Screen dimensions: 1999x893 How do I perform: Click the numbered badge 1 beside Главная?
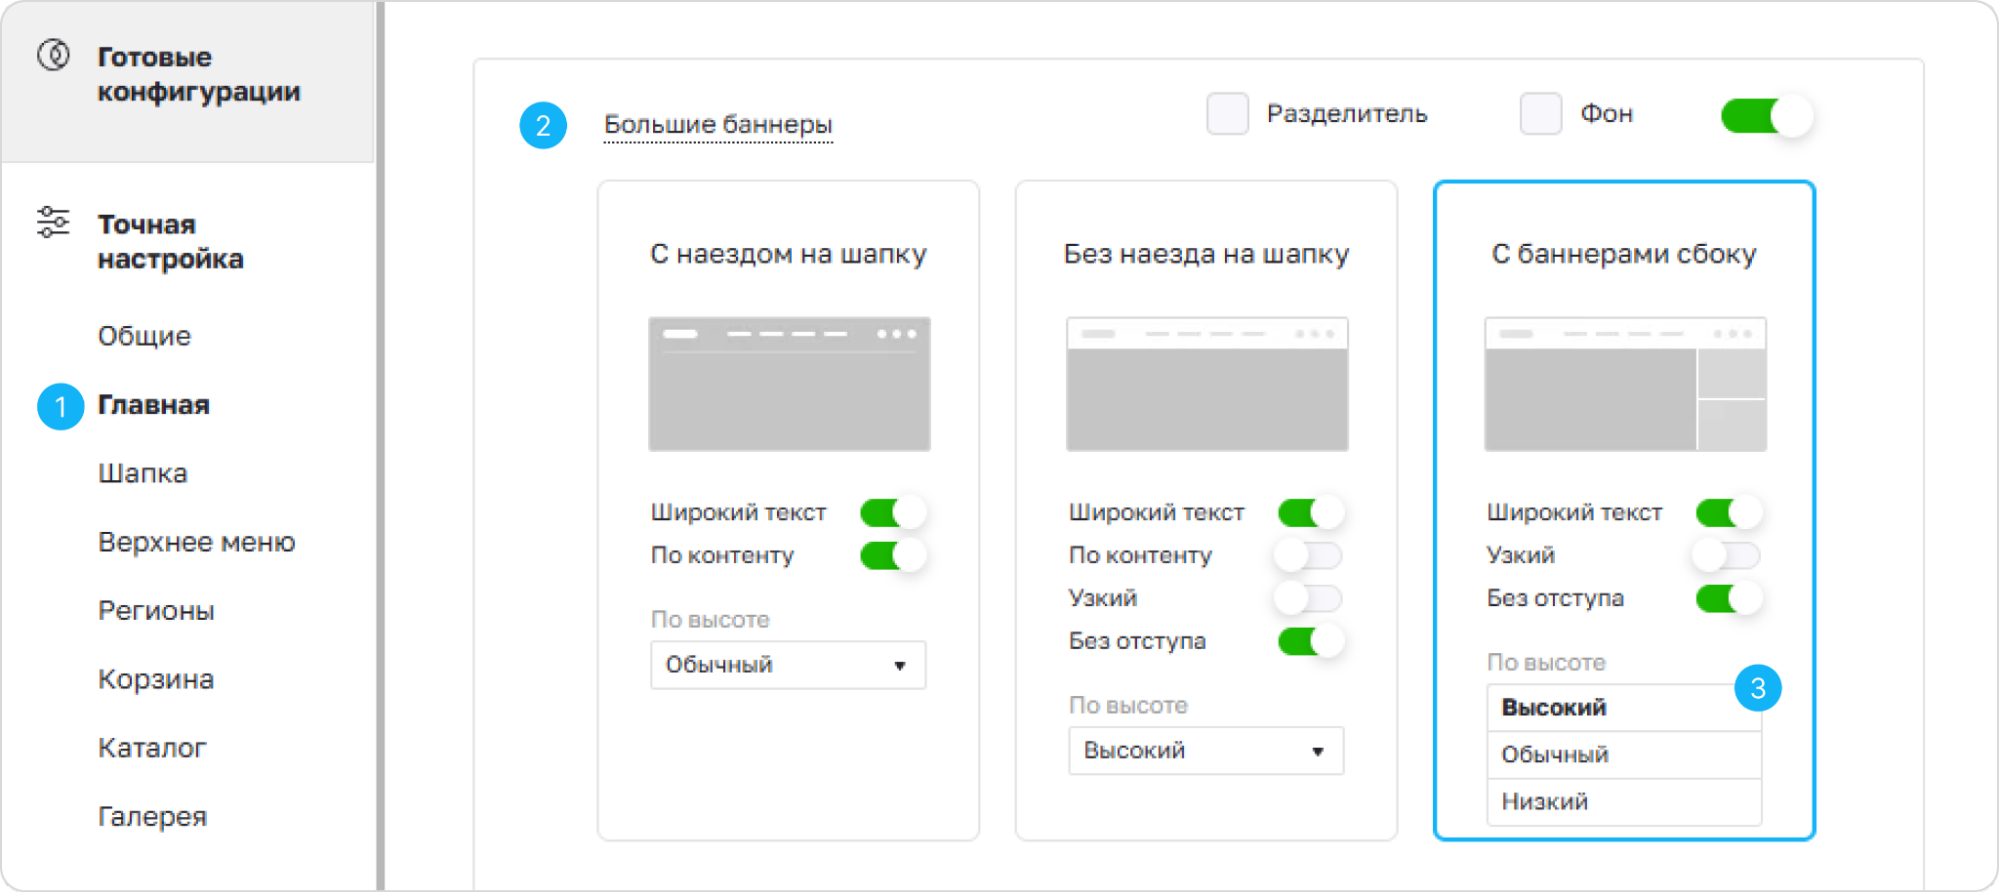61,406
